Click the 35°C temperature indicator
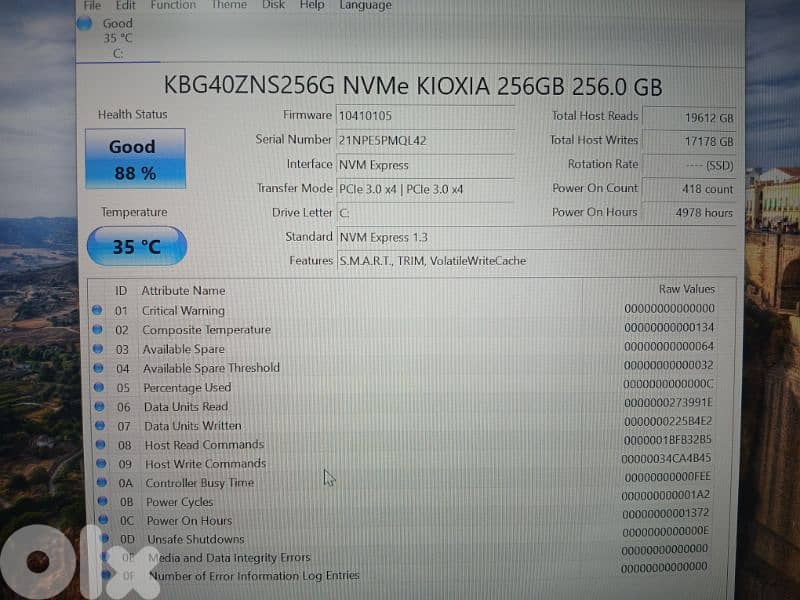Screen dimensions: 800x600 click(136, 245)
